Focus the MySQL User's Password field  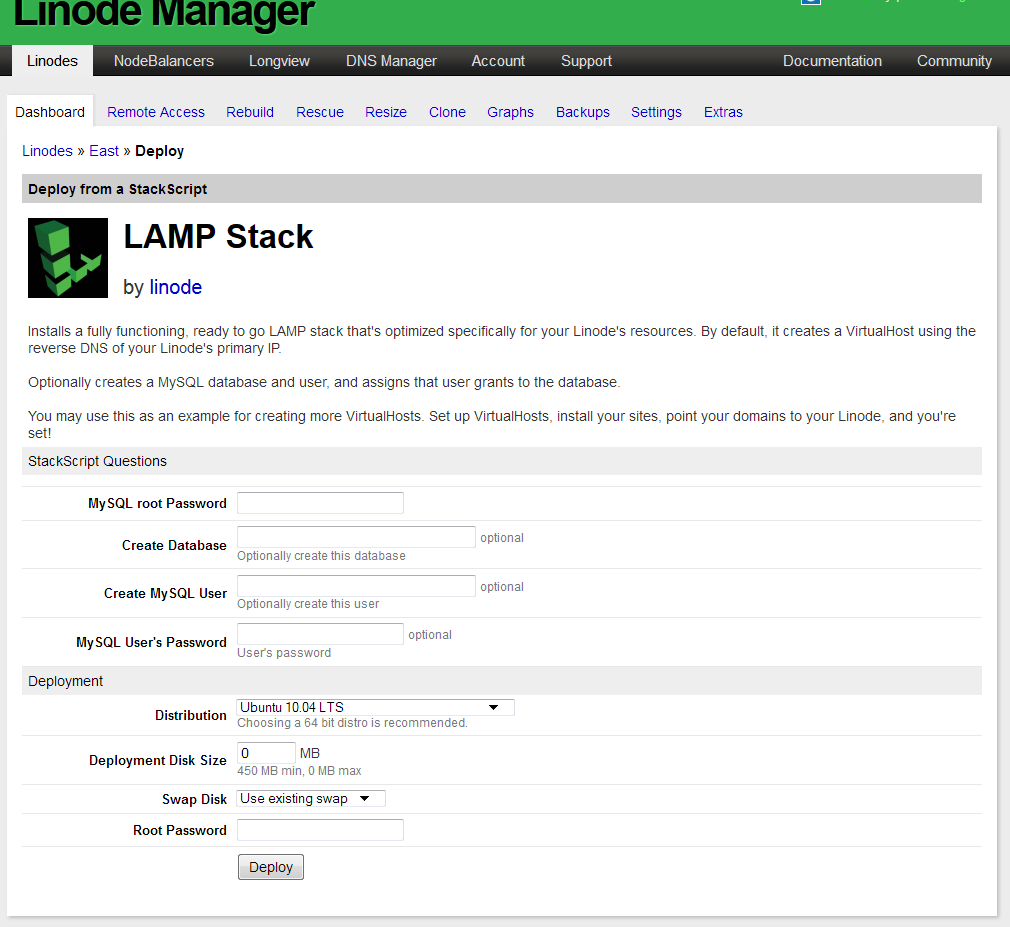(320, 634)
